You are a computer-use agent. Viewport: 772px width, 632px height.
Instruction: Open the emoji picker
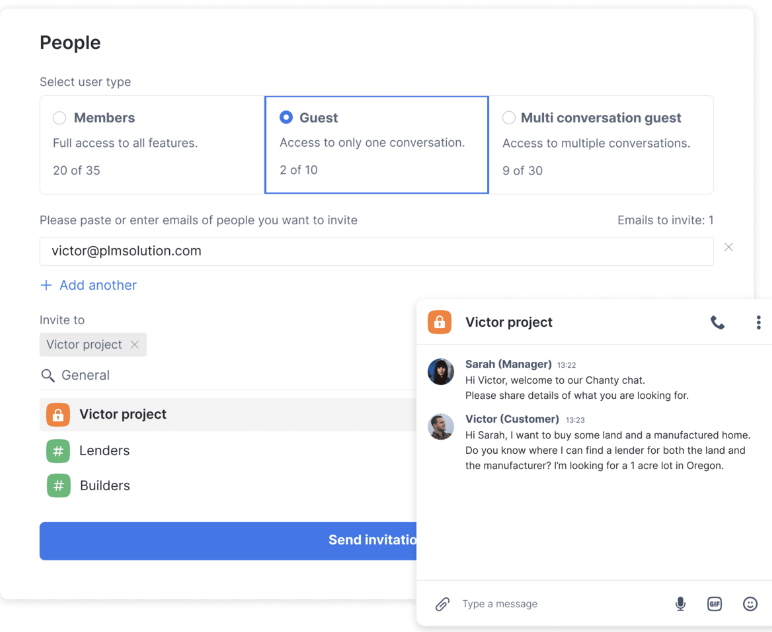point(750,604)
